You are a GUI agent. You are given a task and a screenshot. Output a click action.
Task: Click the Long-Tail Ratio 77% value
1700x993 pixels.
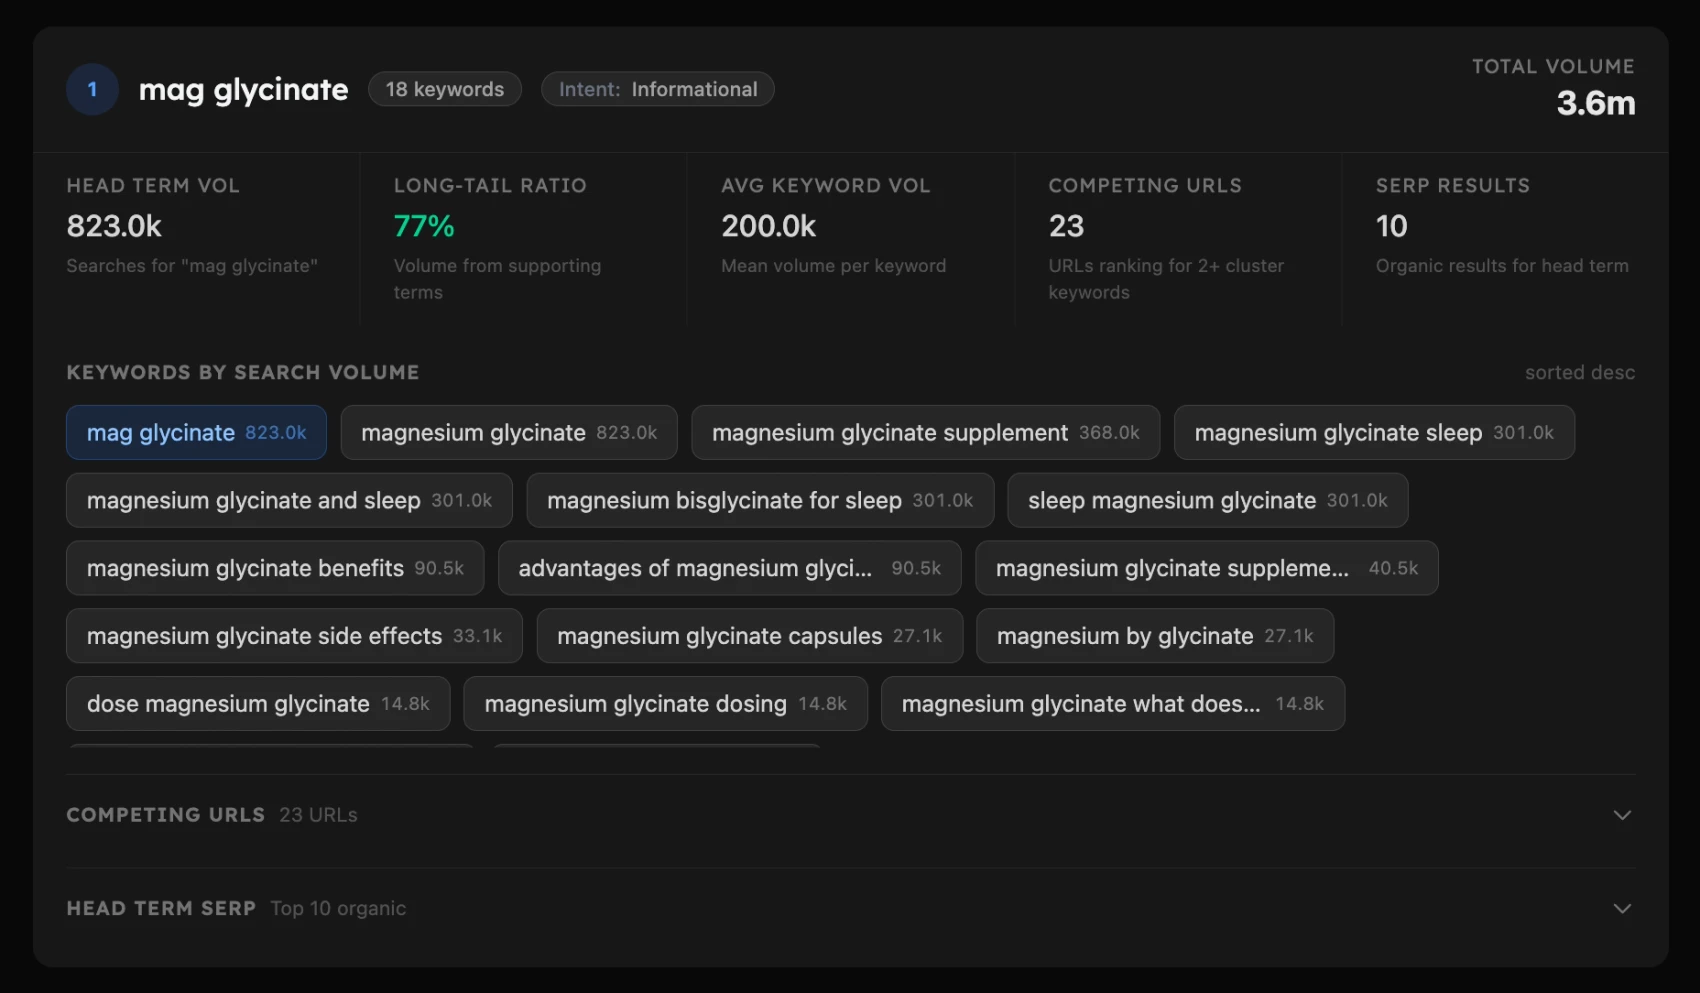coord(424,226)
